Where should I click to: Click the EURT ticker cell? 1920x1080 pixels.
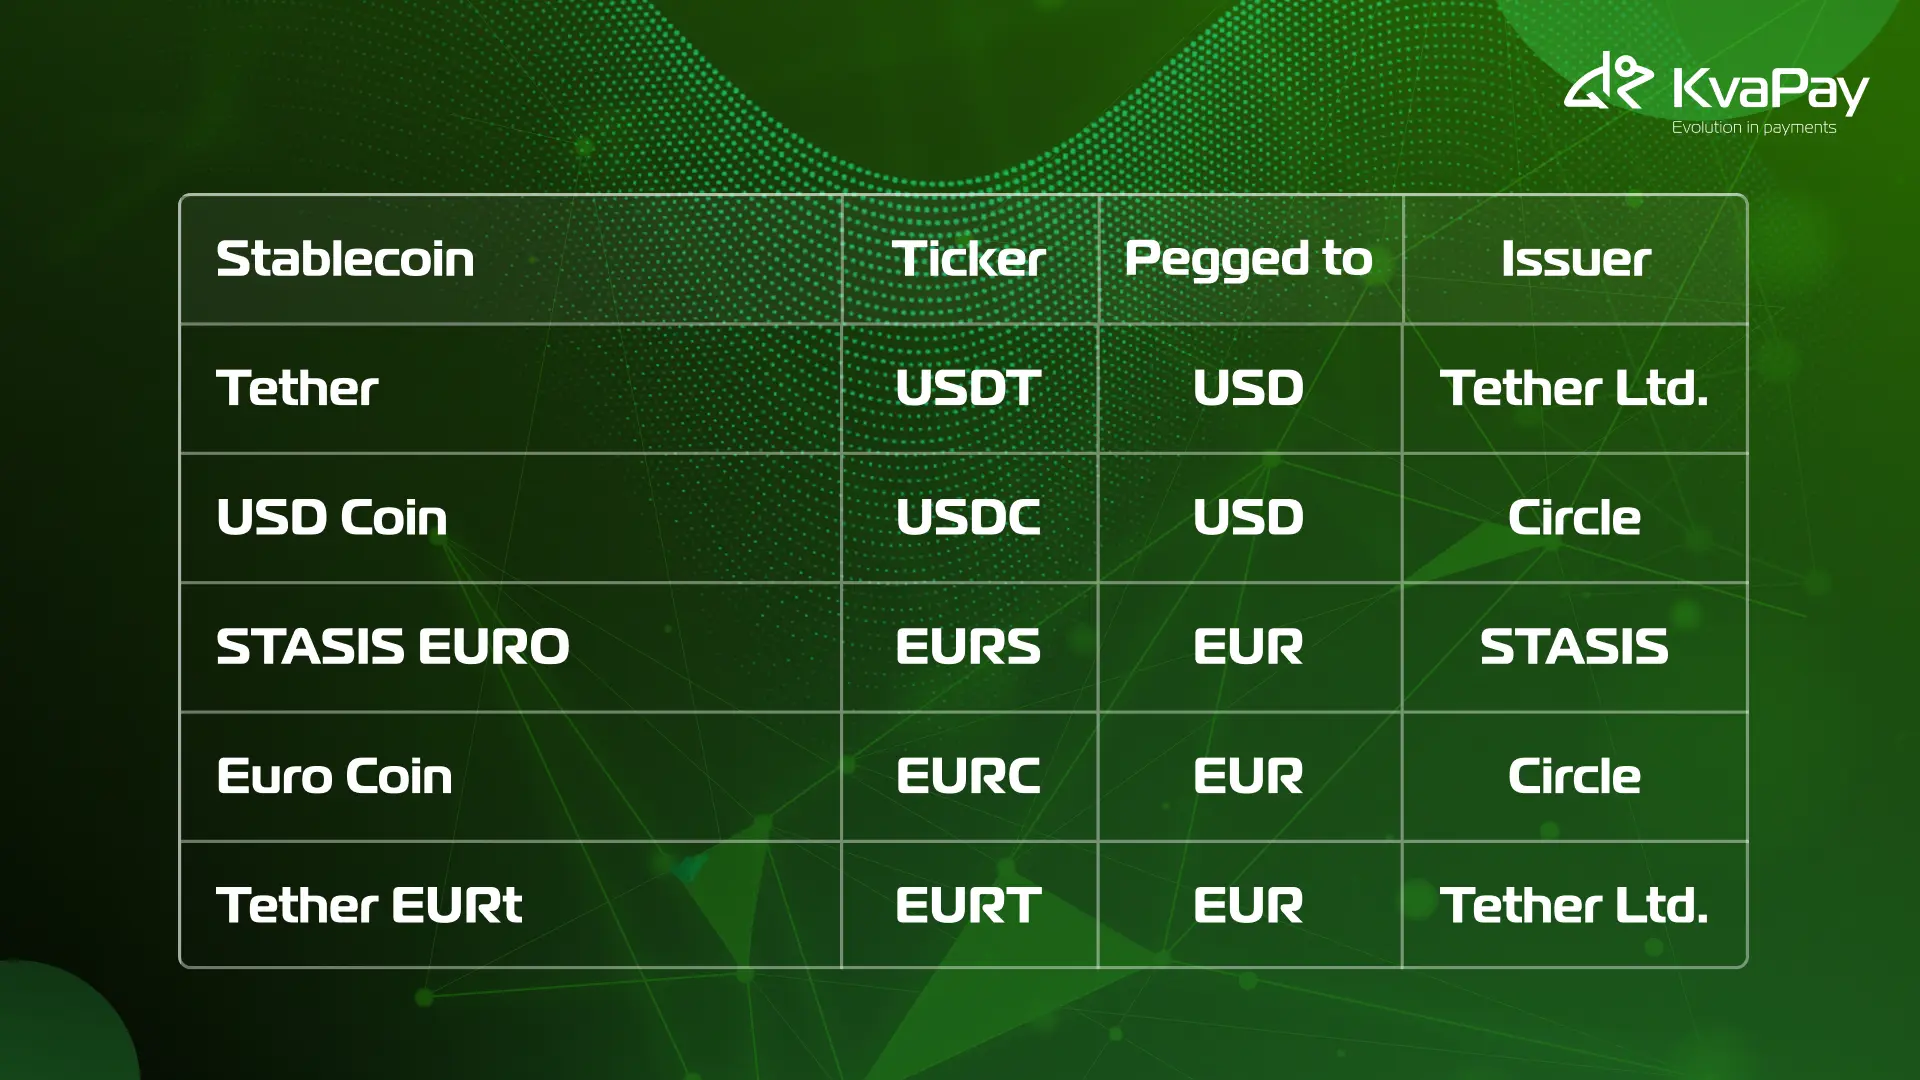968,905
